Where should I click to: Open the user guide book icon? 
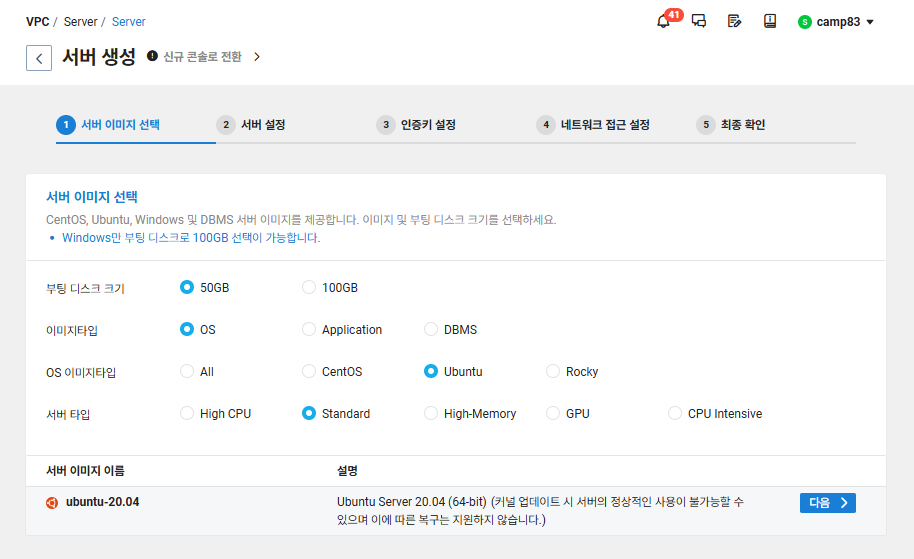(x=770, y=22)
